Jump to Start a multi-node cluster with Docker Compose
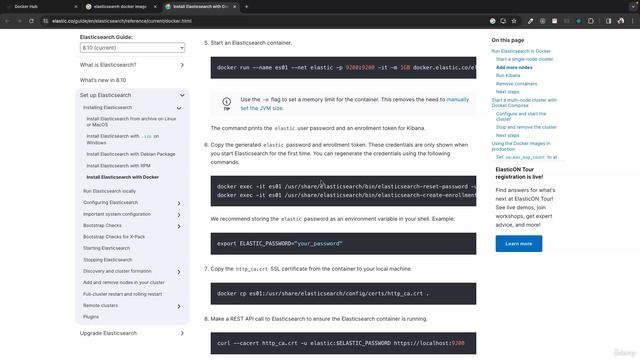Viewport: 640px width, 360px height. (524, 102)
